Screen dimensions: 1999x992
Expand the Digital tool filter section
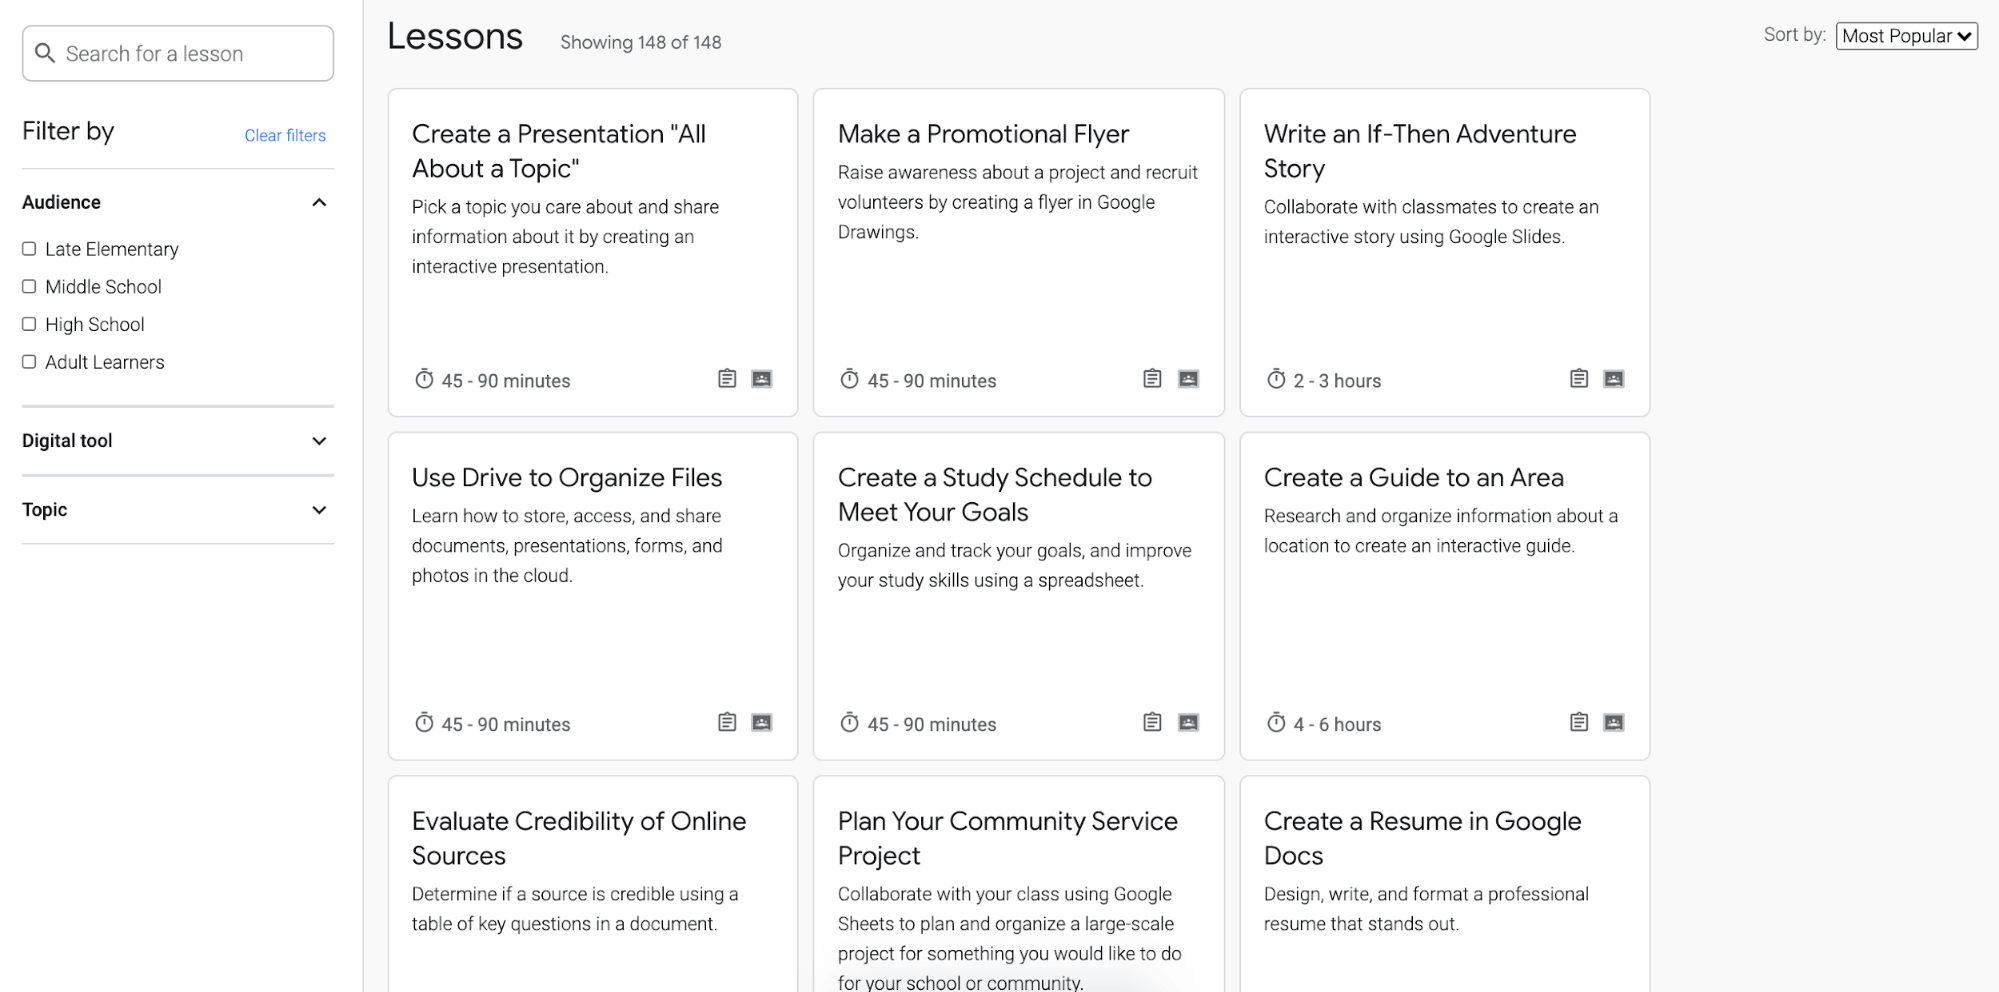click(319, 441)
